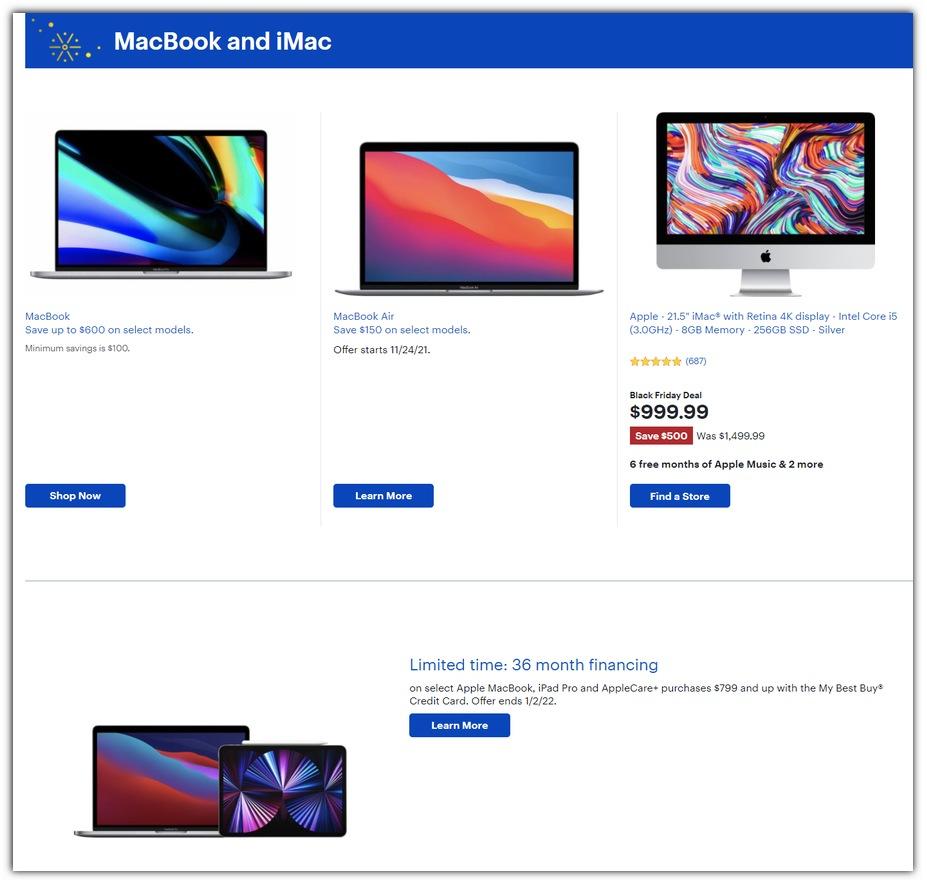Click the fireworks icon in the banner
Viewport: 927px width, 885px height.
(66, 43)
